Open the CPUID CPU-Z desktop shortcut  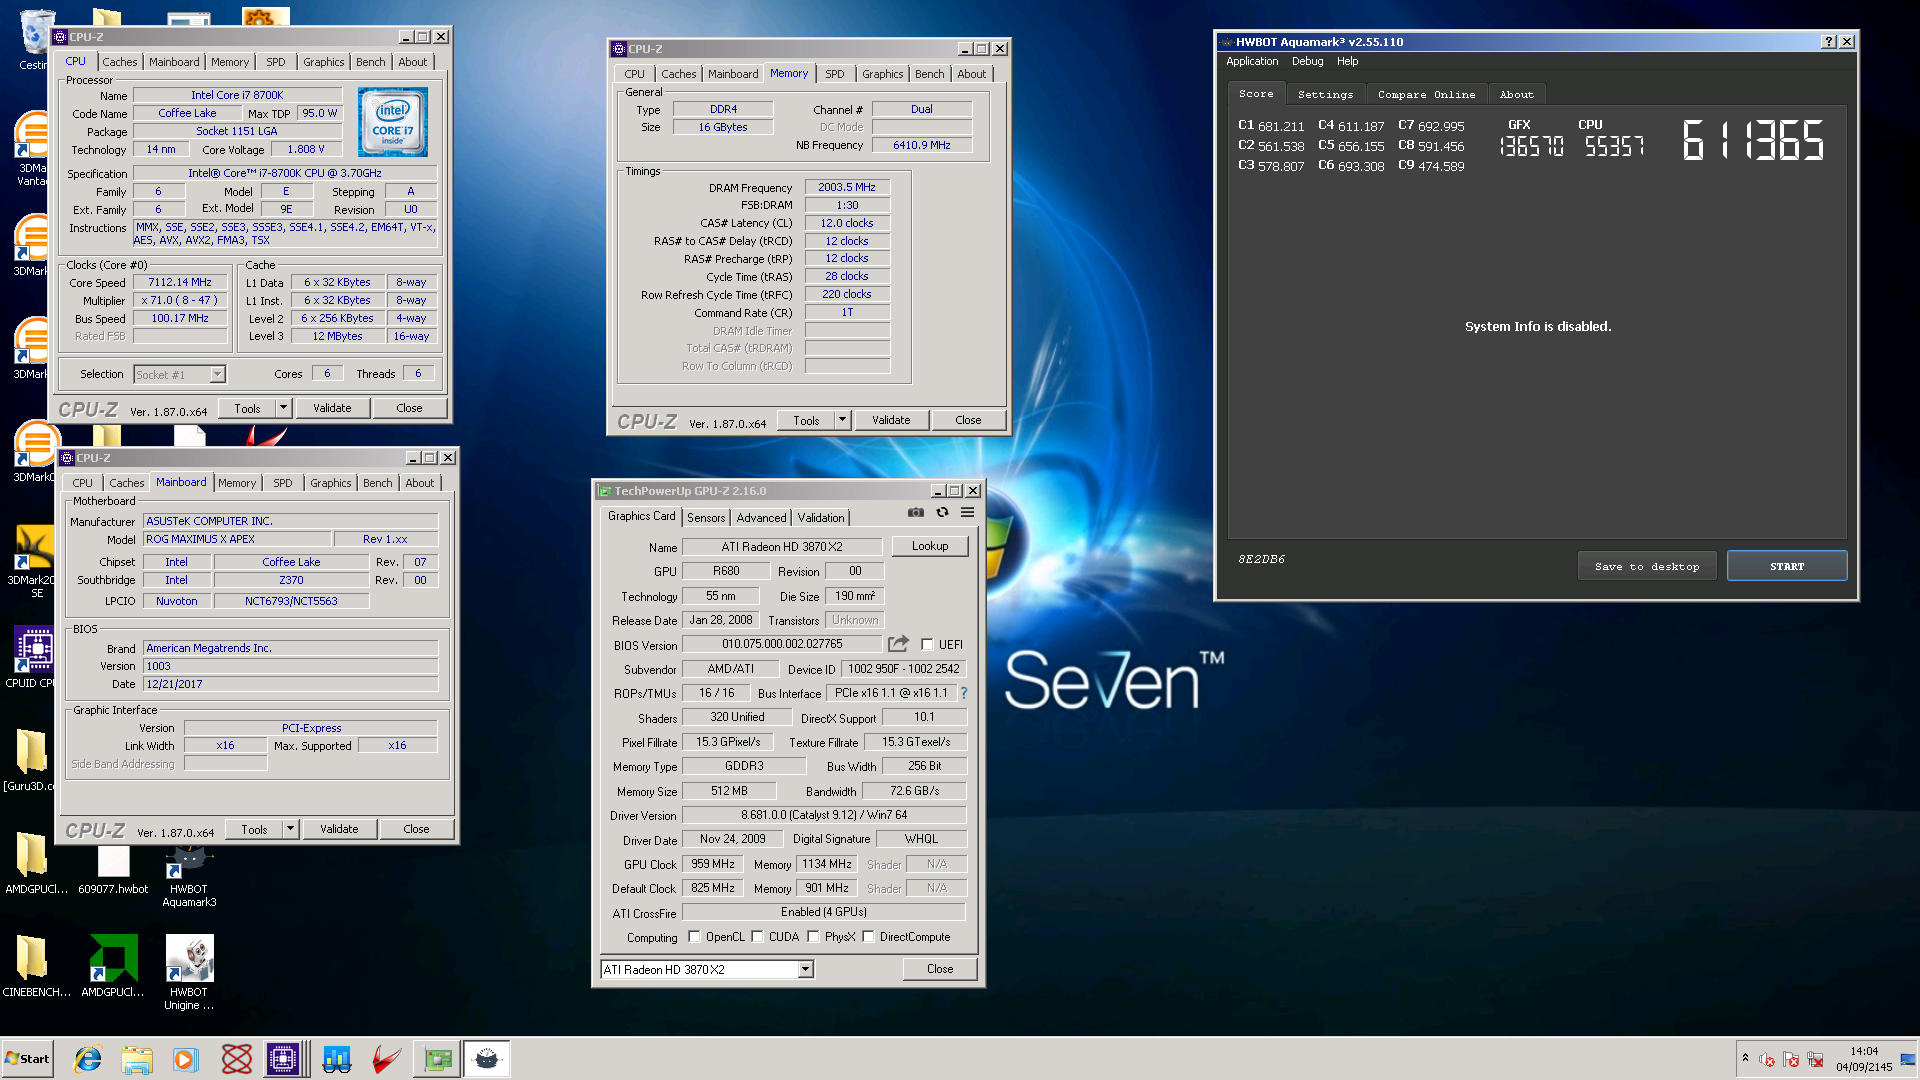click(33, 657)
